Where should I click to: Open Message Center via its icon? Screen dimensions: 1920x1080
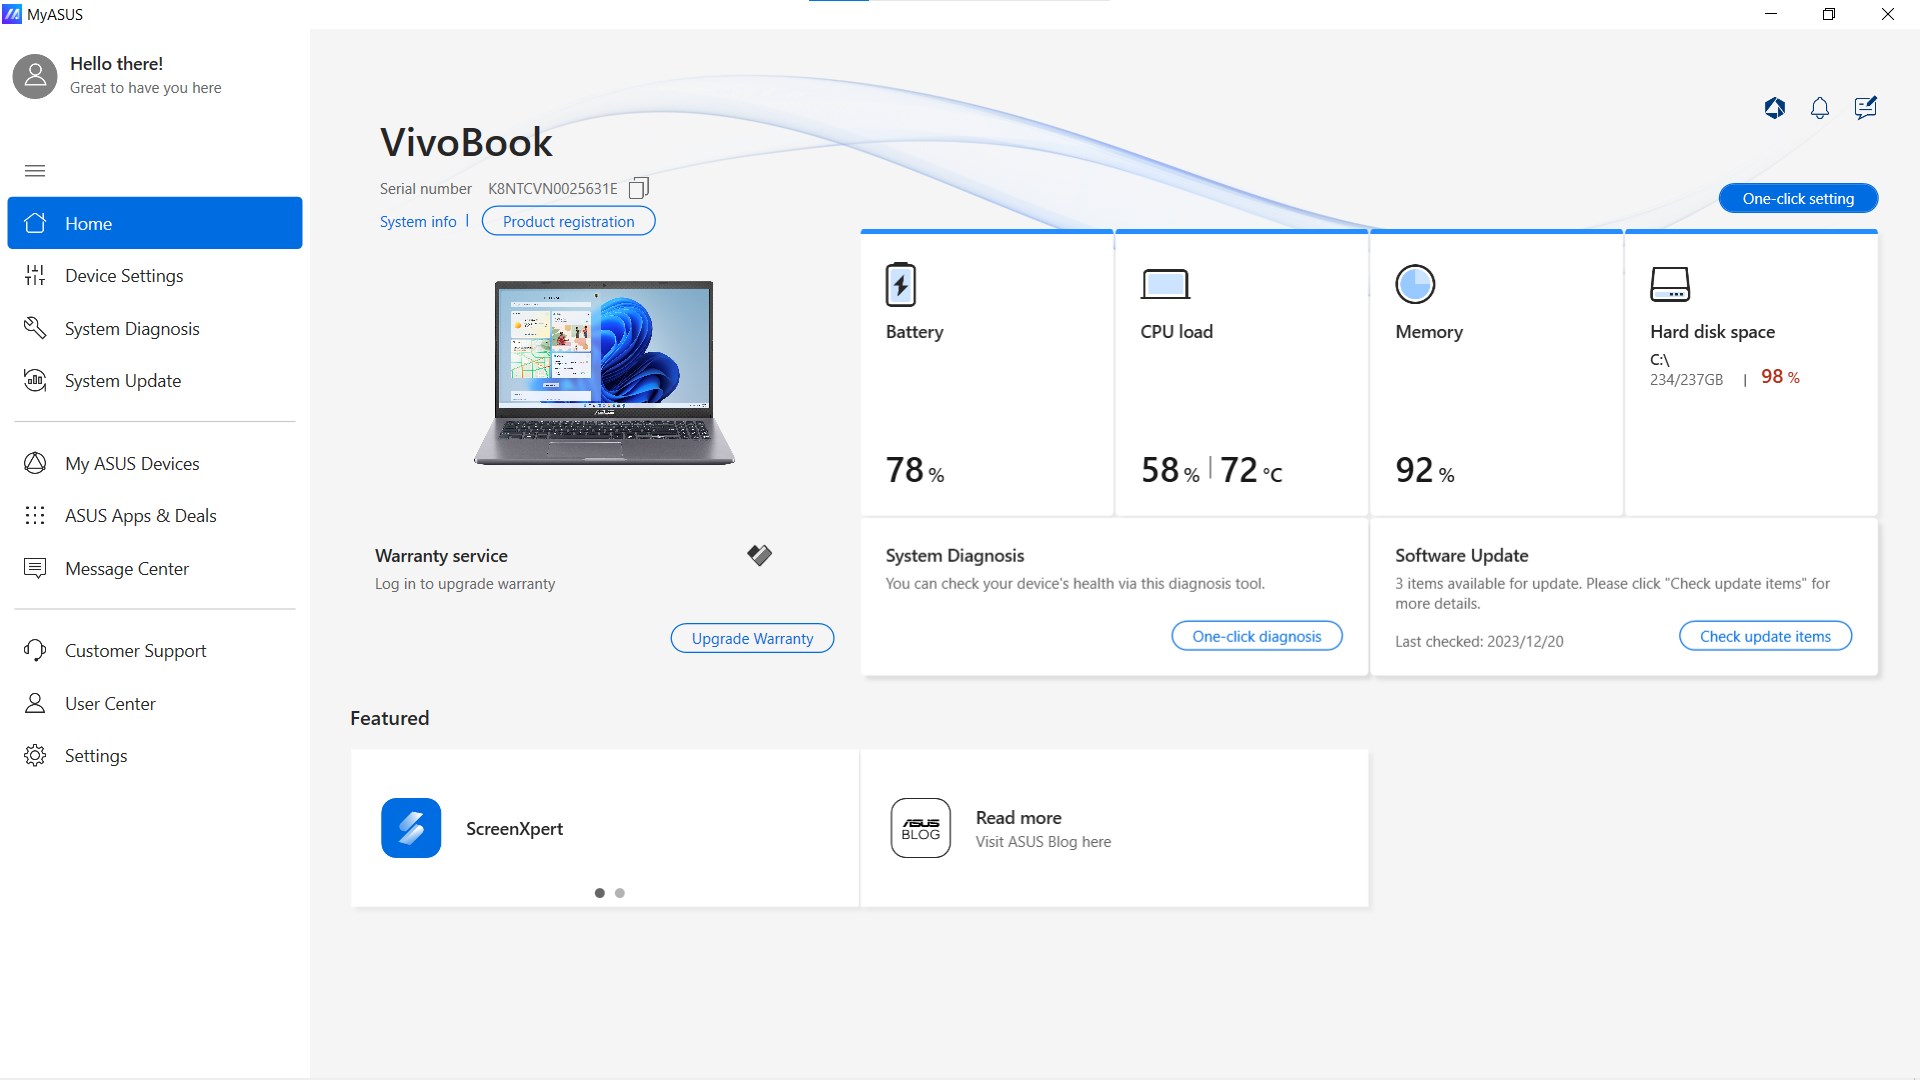click(34, 568)
